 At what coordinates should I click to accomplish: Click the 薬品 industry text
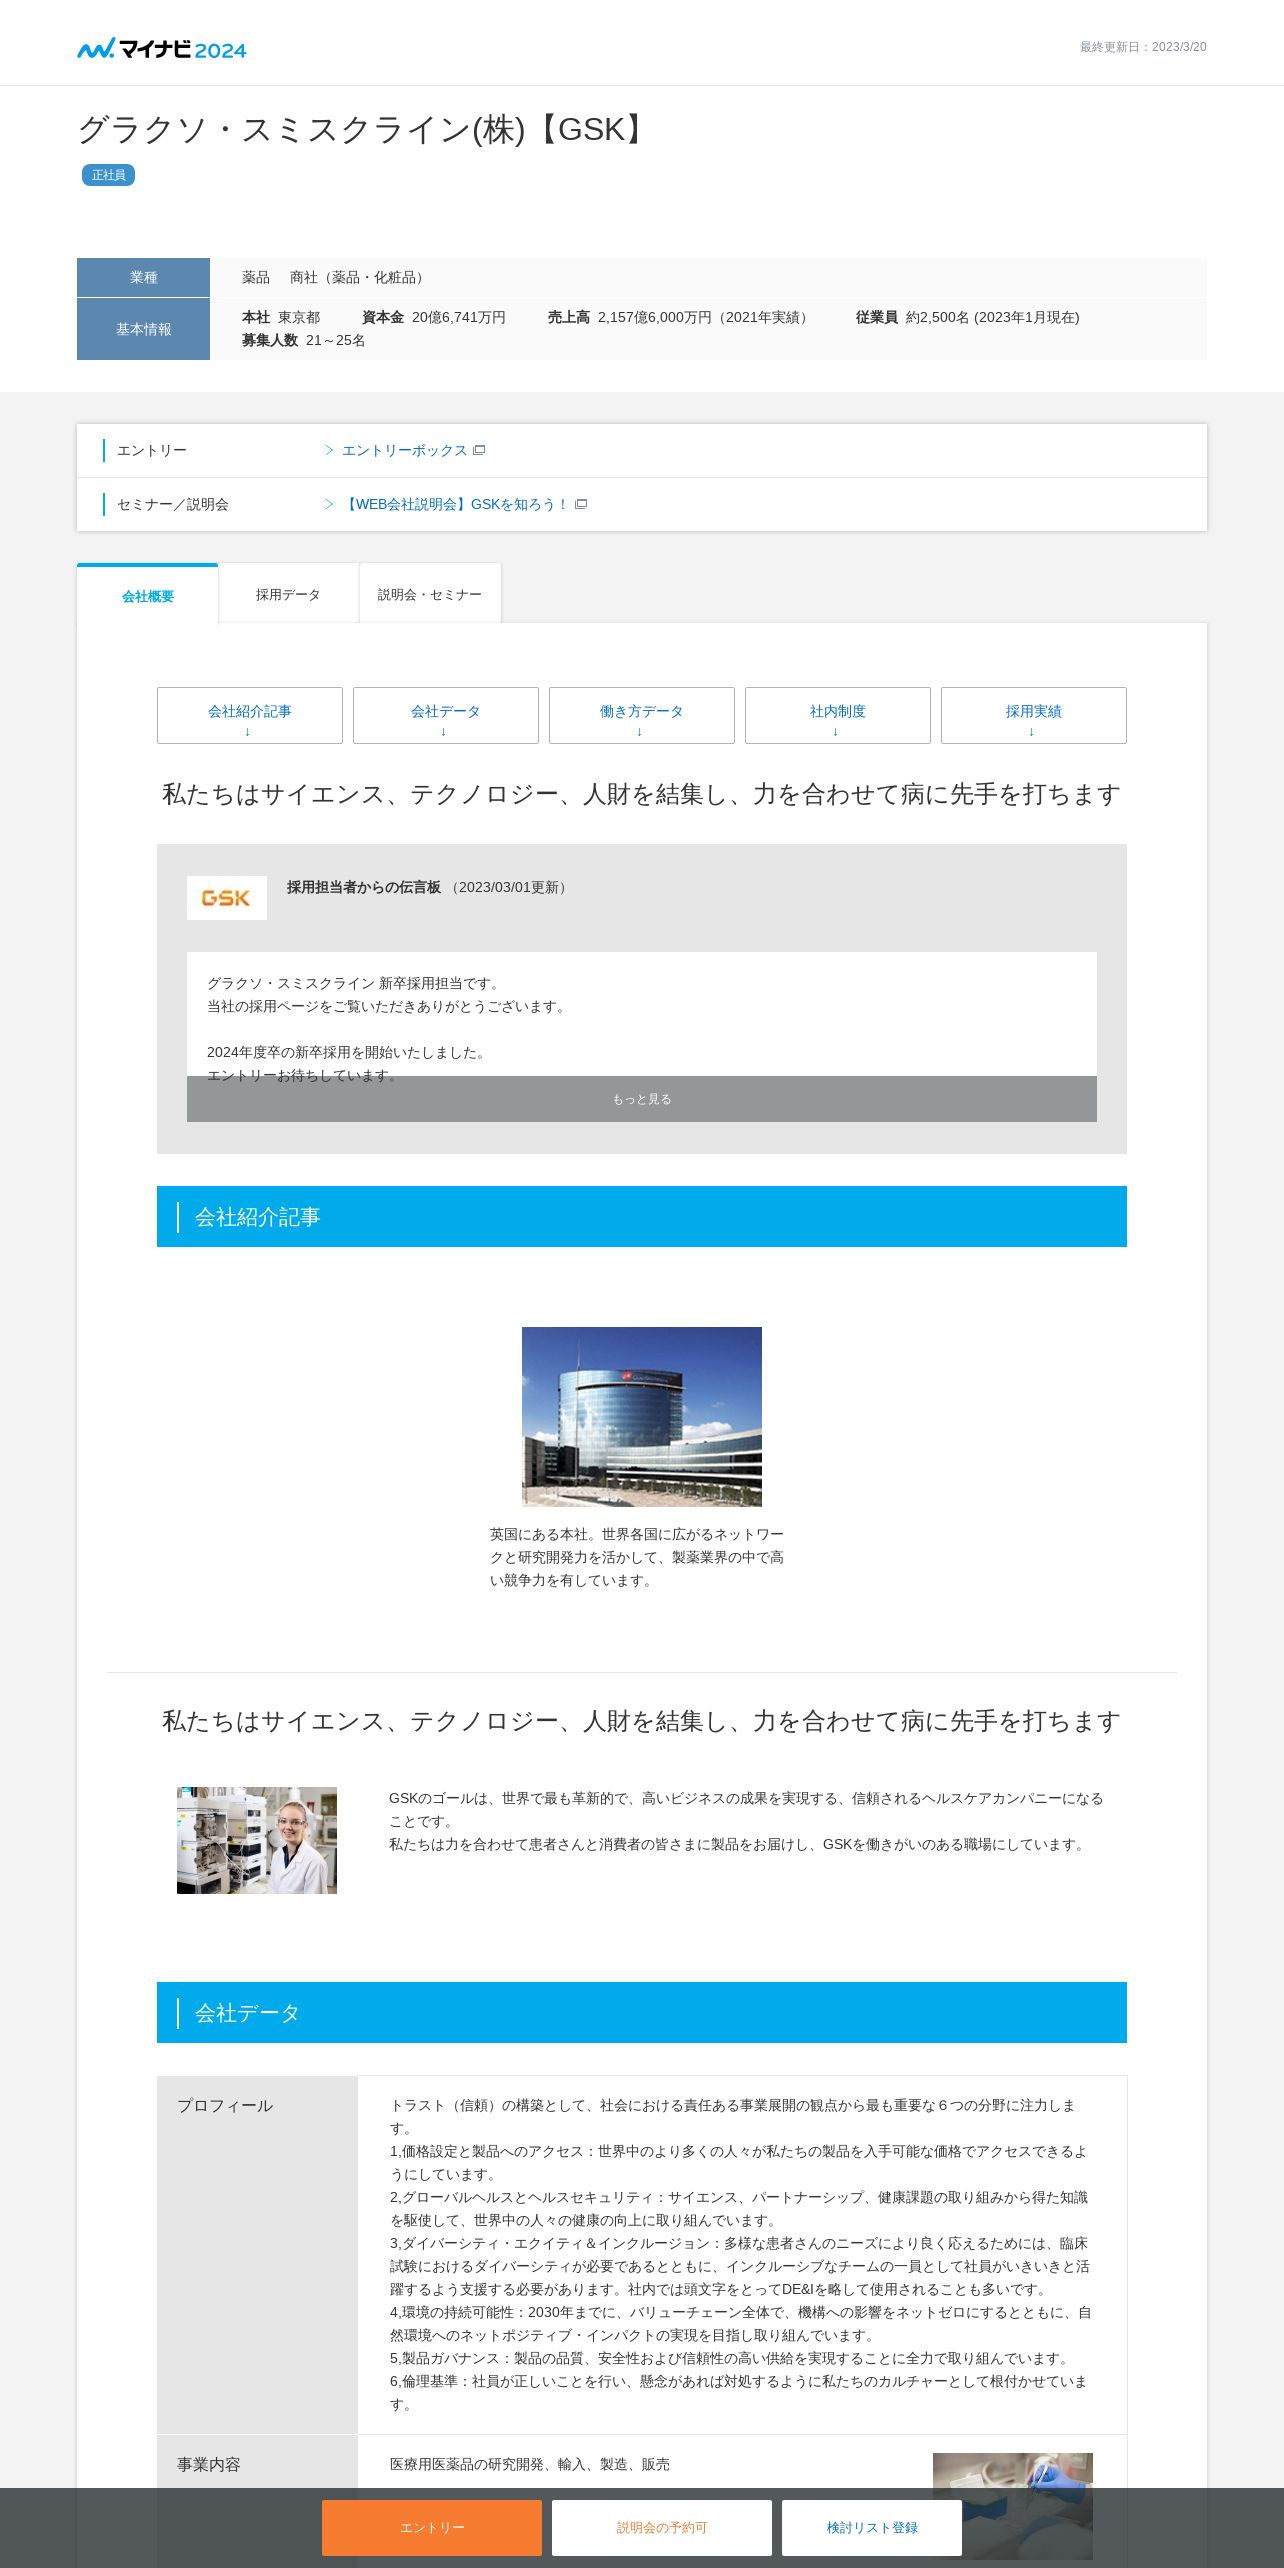pos(256,277)
